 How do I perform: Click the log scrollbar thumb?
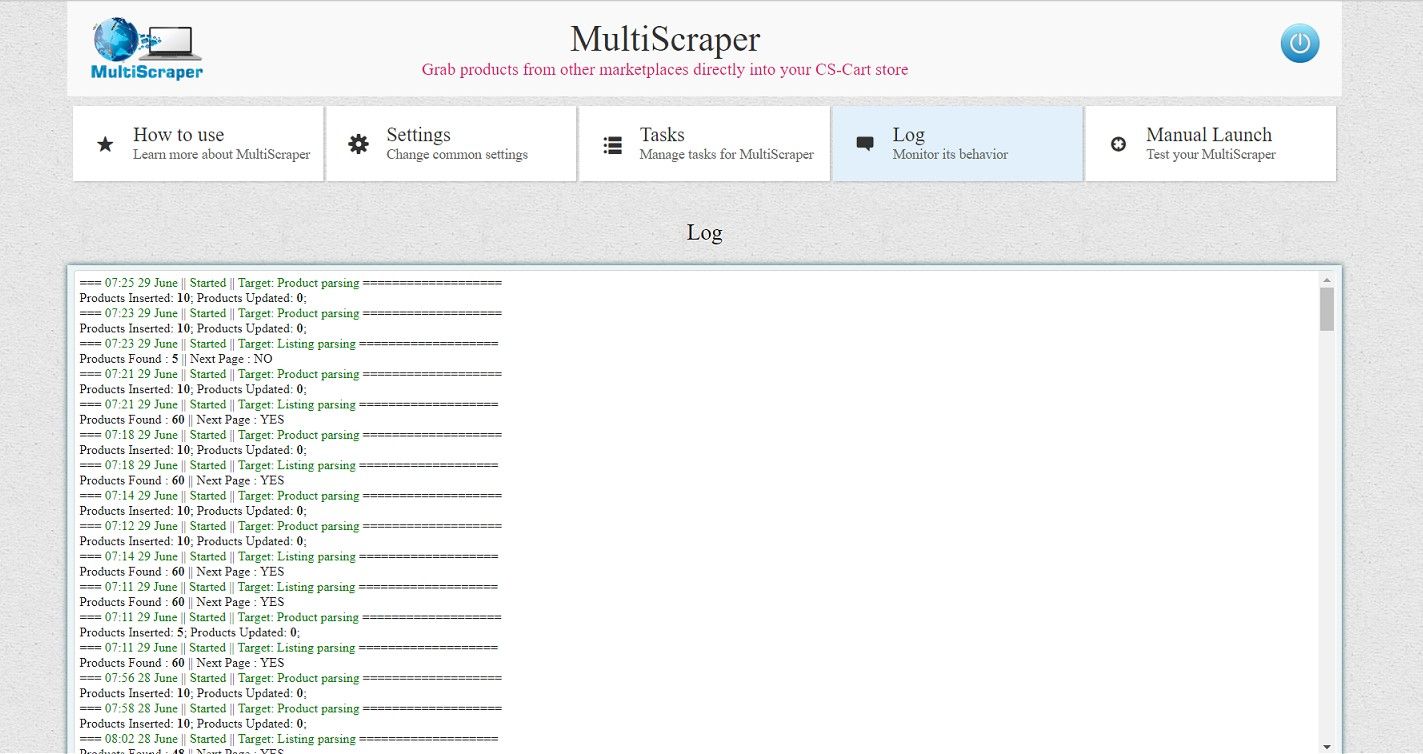coord(1327,309)
